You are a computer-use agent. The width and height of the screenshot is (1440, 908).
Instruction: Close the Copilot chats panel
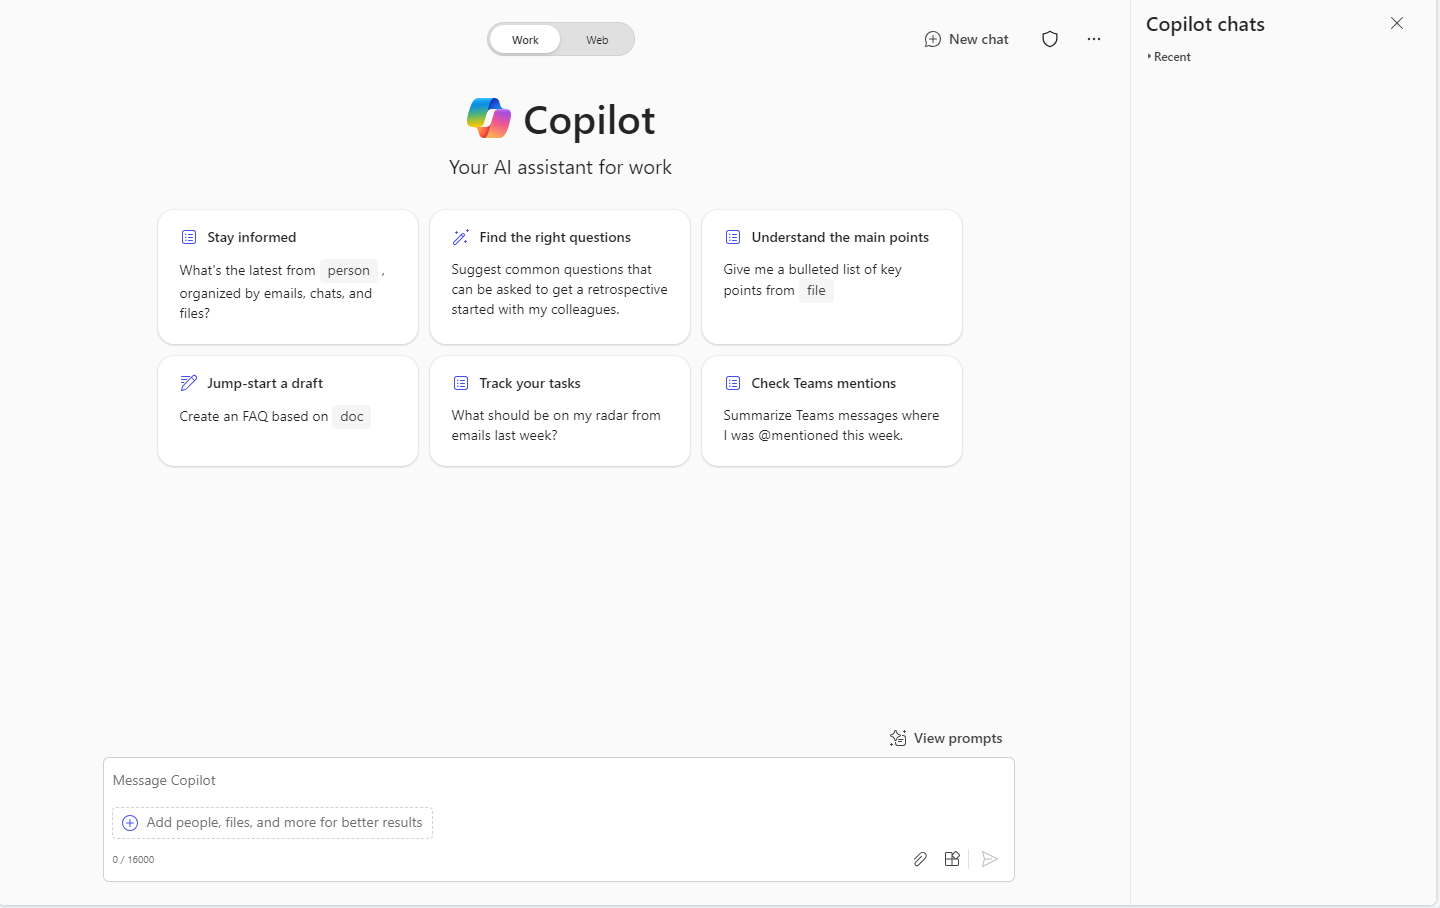1397,23
